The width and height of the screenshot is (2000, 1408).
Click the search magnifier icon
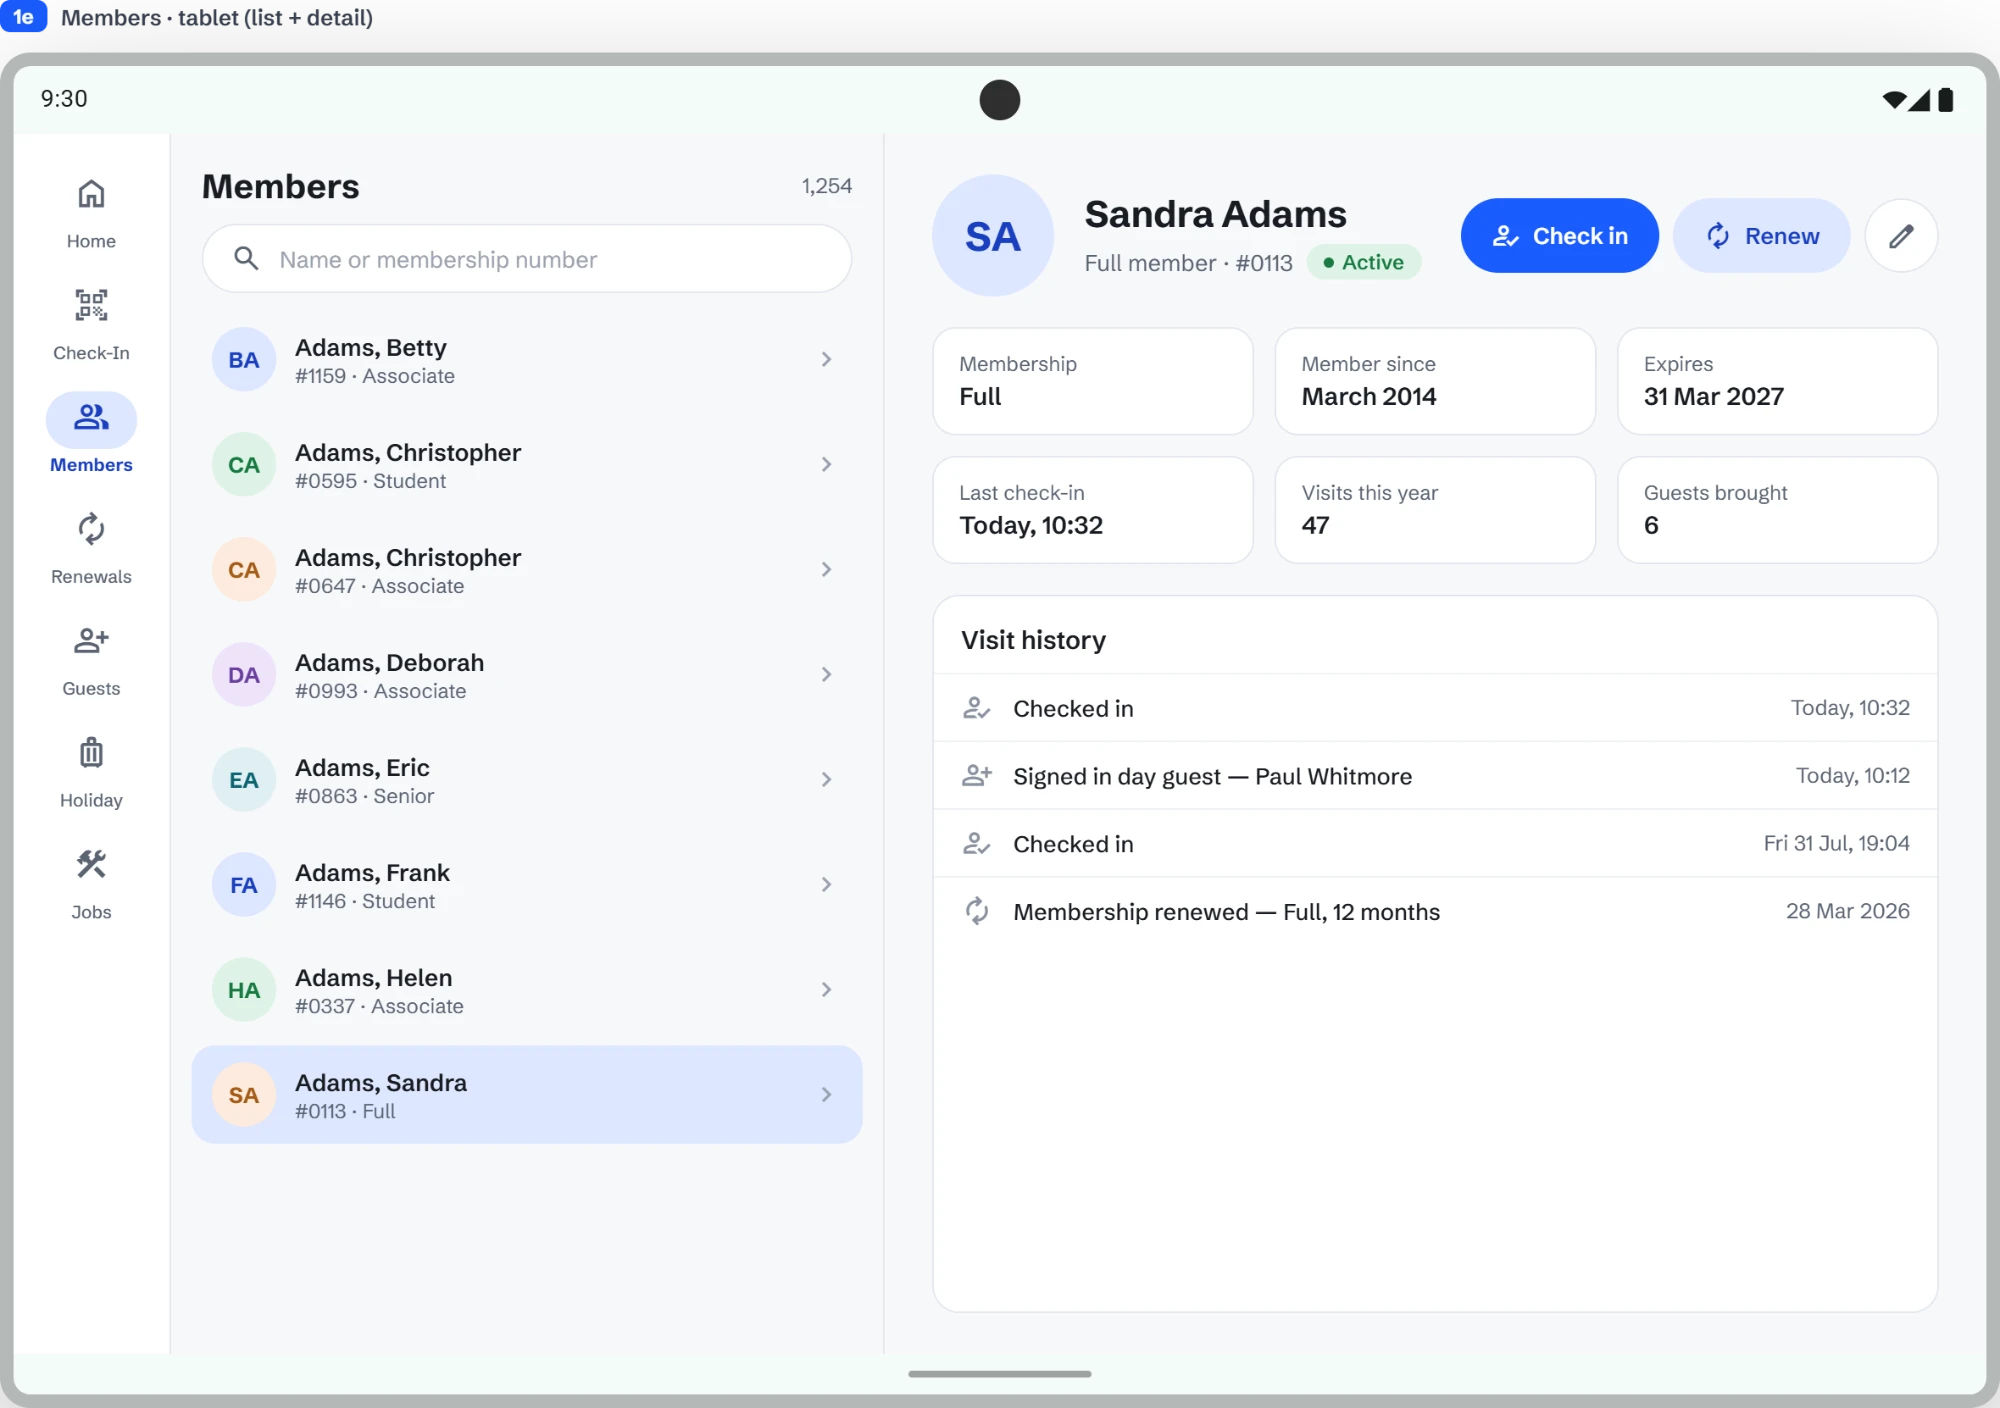tap(246, 259)
